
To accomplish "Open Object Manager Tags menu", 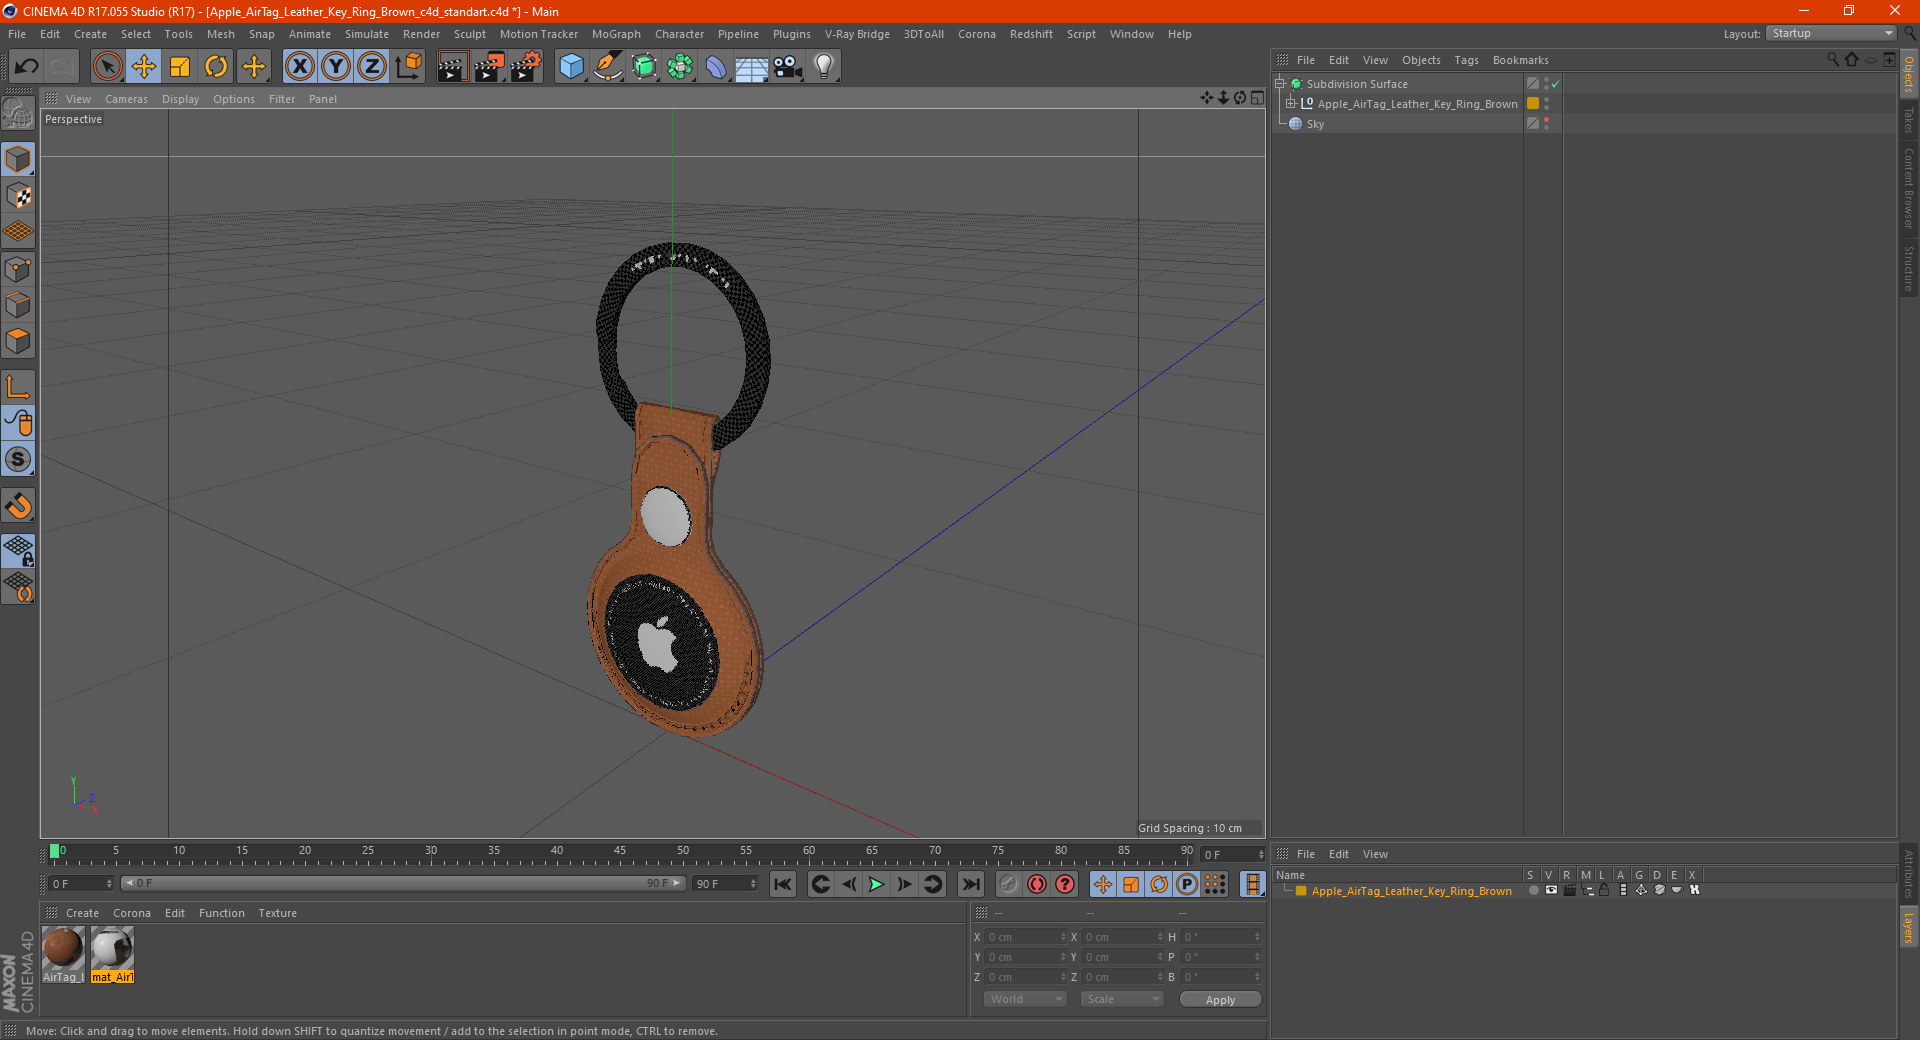I will [1466, 60].
